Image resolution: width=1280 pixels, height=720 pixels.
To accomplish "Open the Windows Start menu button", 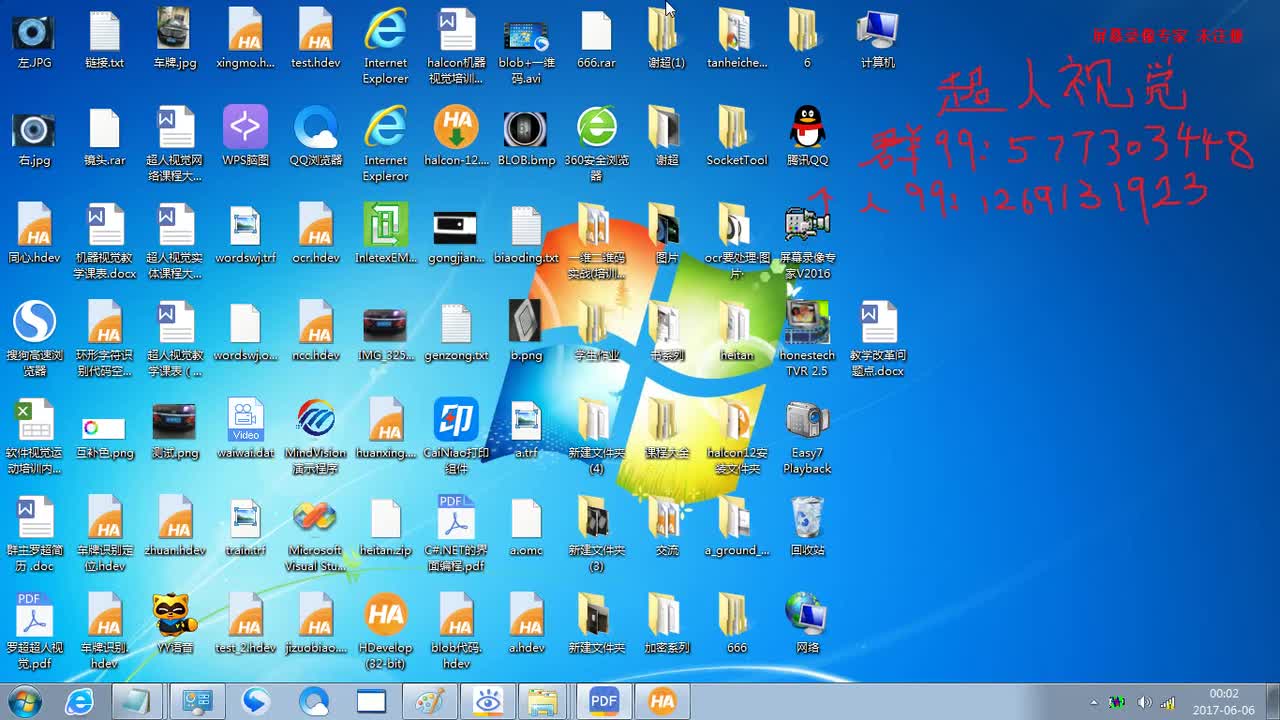I will (x=23, y=701).
